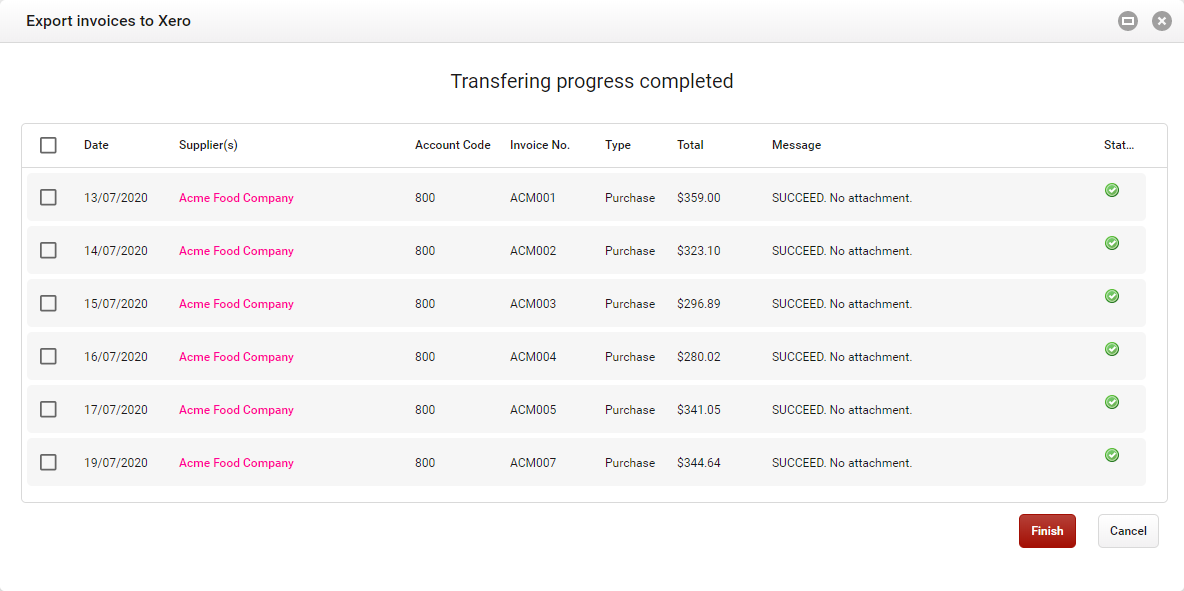The height and width of the screenshot is (591, 1184).
Task: Close the Export invoices to Xero dialog
Action: [1162, 21]
